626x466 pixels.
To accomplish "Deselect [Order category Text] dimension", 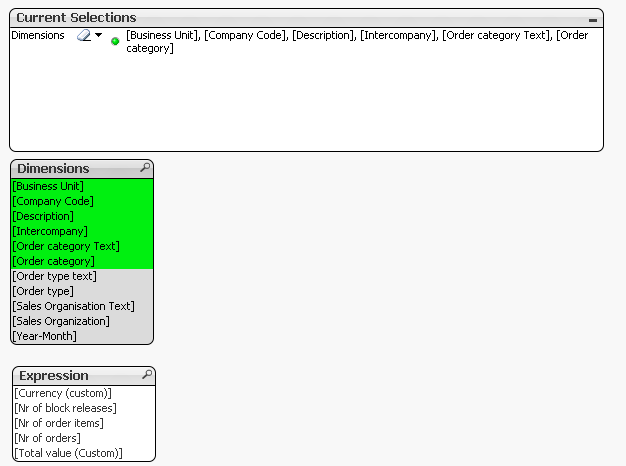I will 82,246.
